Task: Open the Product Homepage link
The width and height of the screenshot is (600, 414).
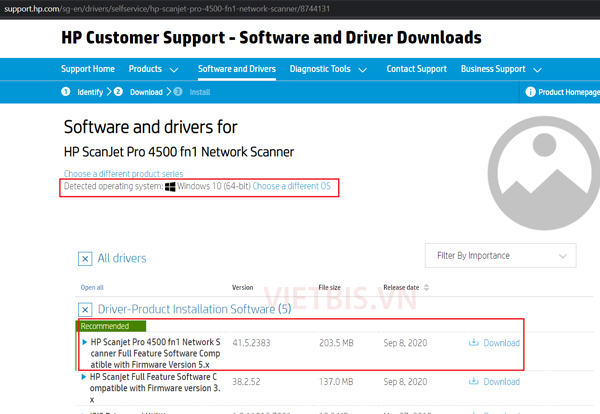Action: pyautogui.click(x=569, y=92)
